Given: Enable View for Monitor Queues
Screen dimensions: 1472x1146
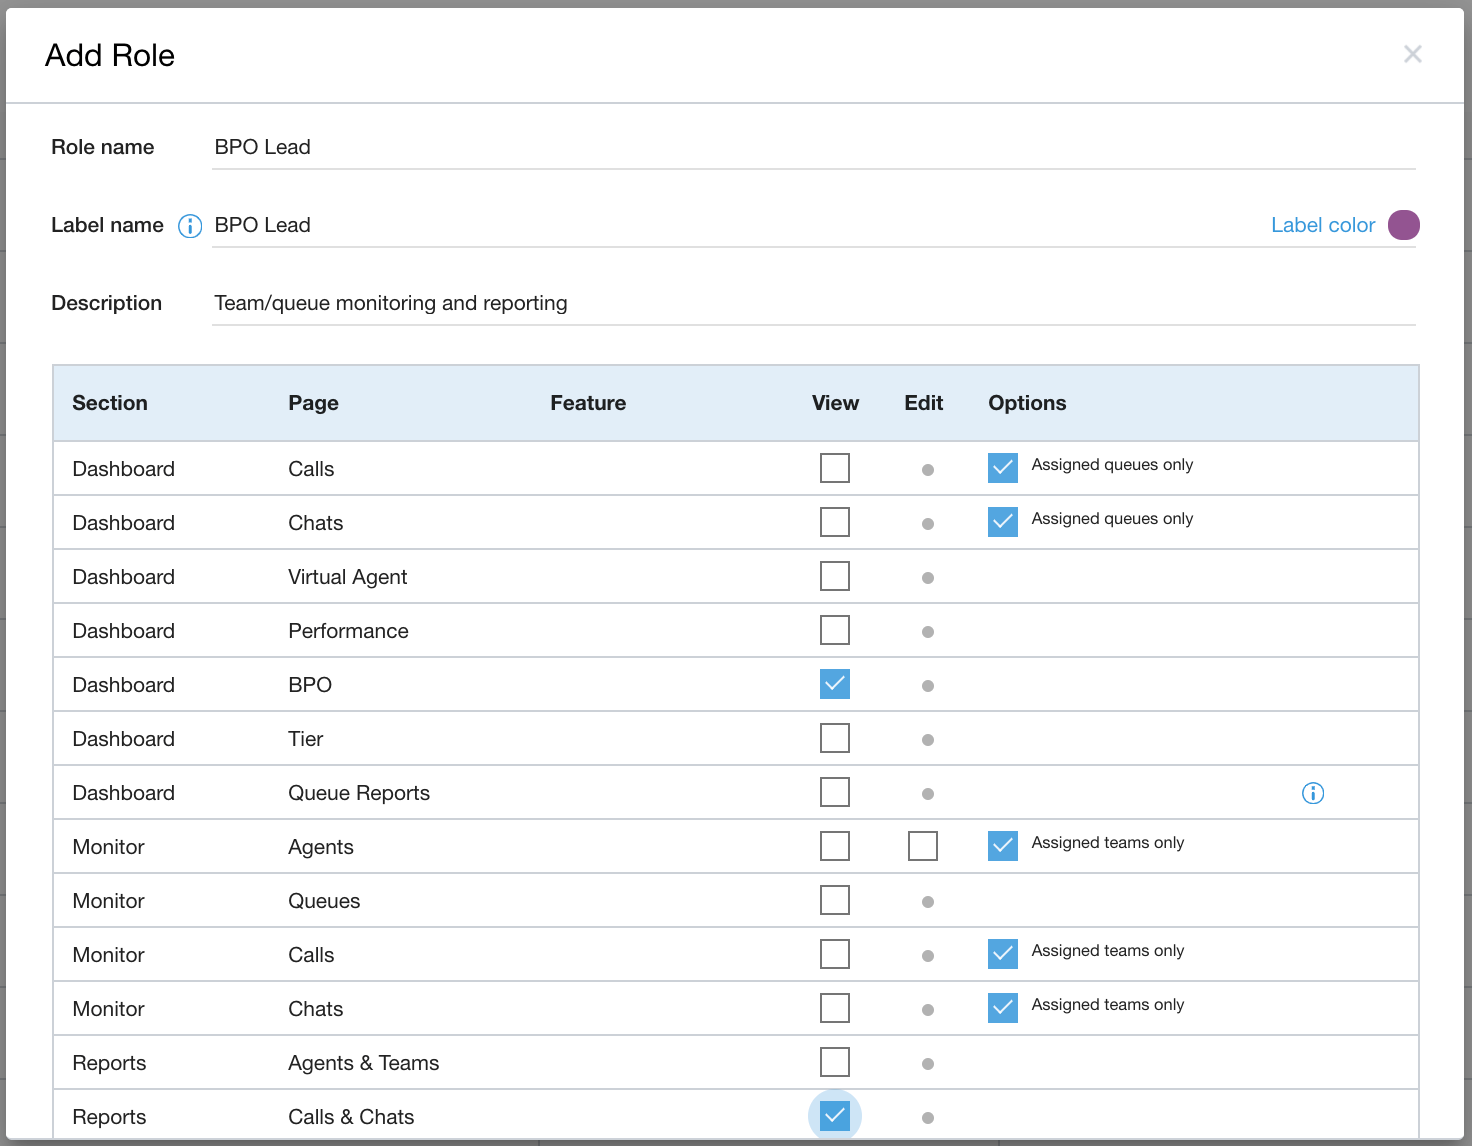Looking at the screenshot, I should [x=835, y=899].
